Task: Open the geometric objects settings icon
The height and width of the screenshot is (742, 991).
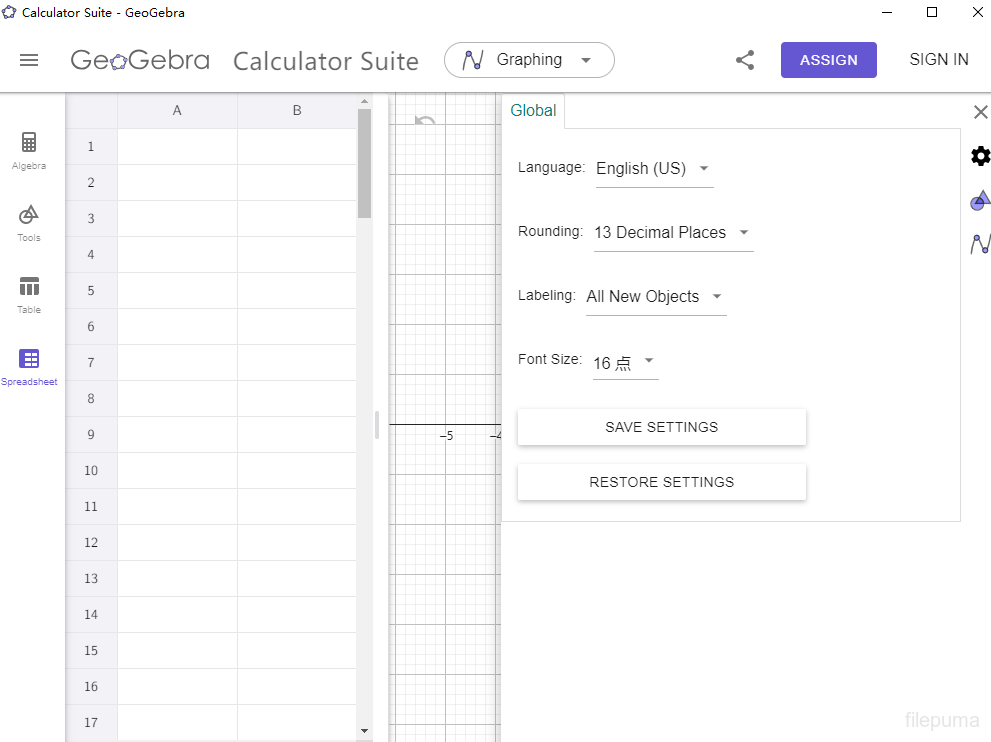Action: click(980, 200)
